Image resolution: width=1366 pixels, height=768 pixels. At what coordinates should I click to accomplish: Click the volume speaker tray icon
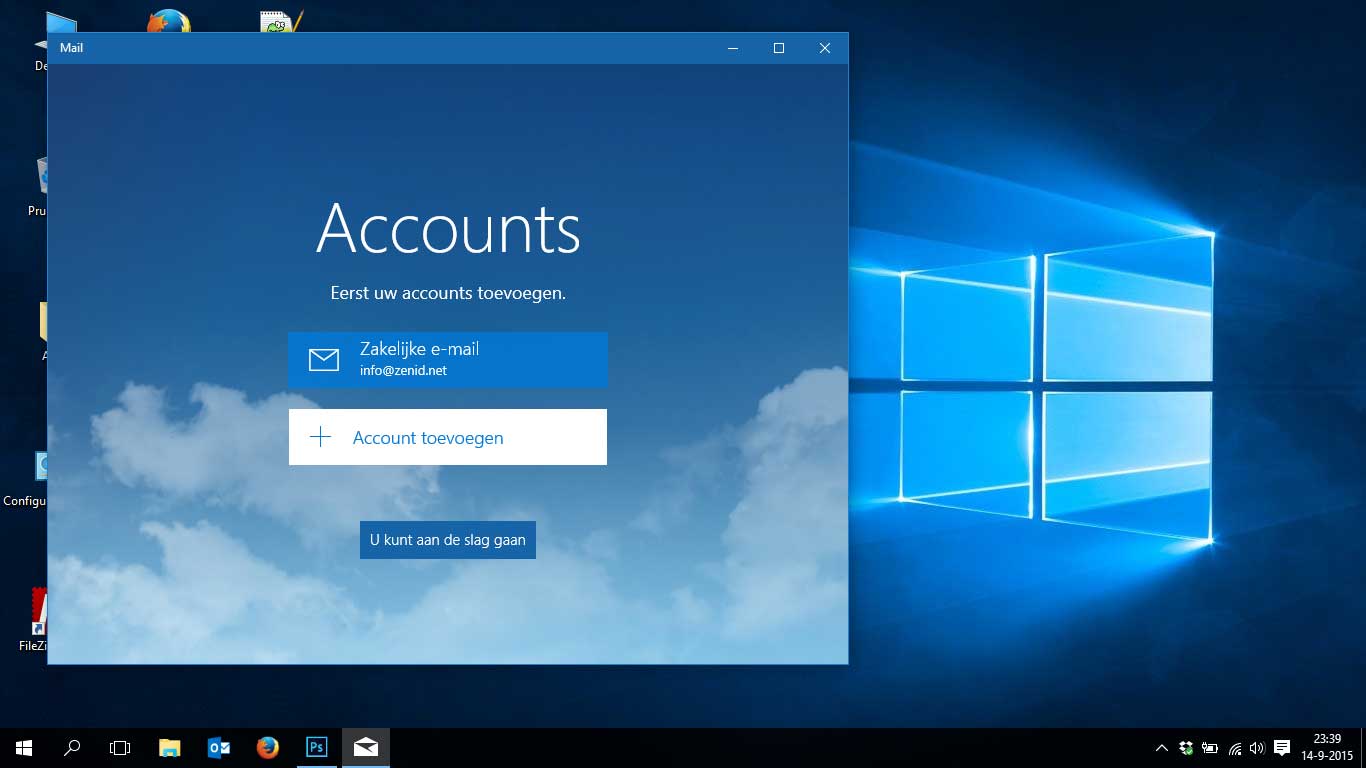click(x=1257, y=748)
